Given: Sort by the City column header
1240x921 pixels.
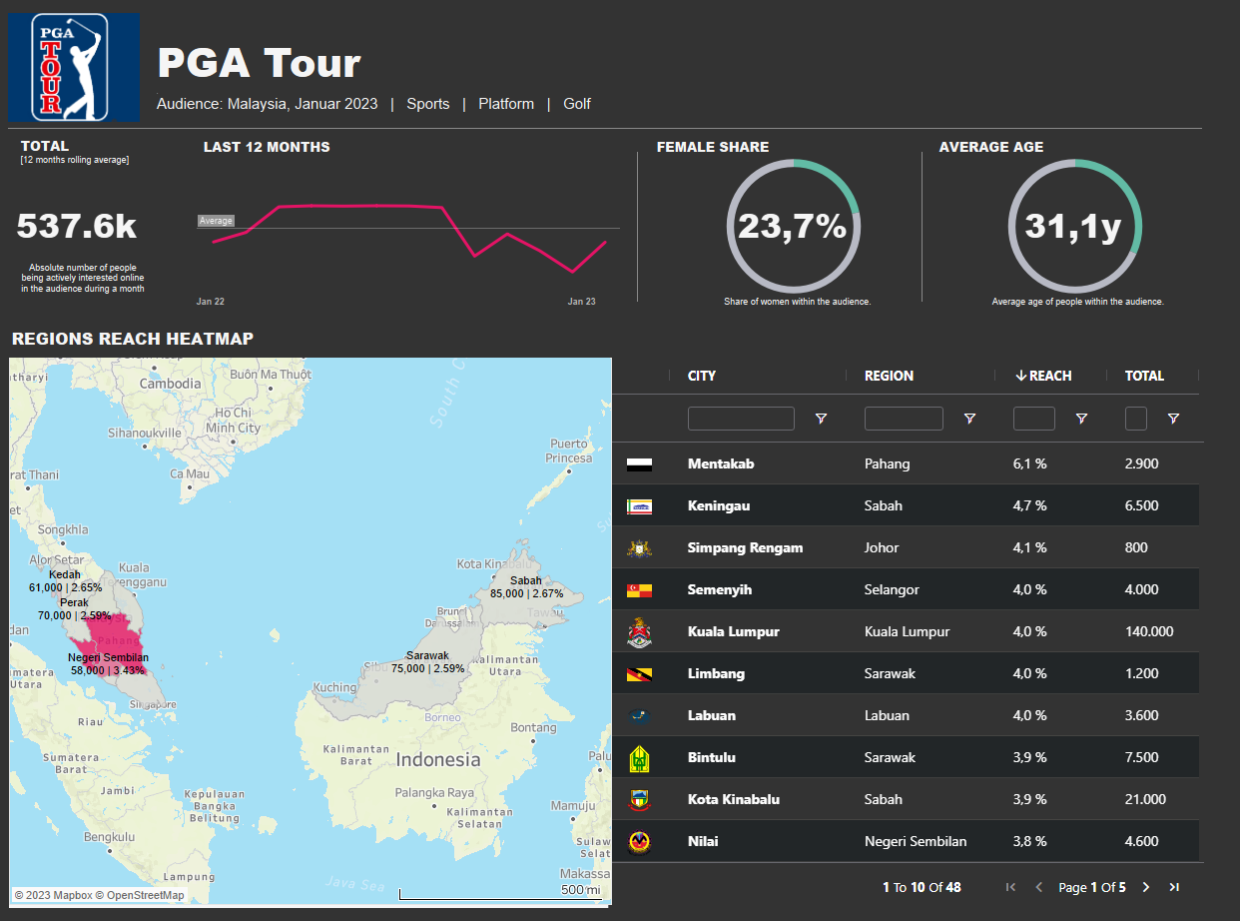Looking at the screenshot, I should (x=702, y=376).
